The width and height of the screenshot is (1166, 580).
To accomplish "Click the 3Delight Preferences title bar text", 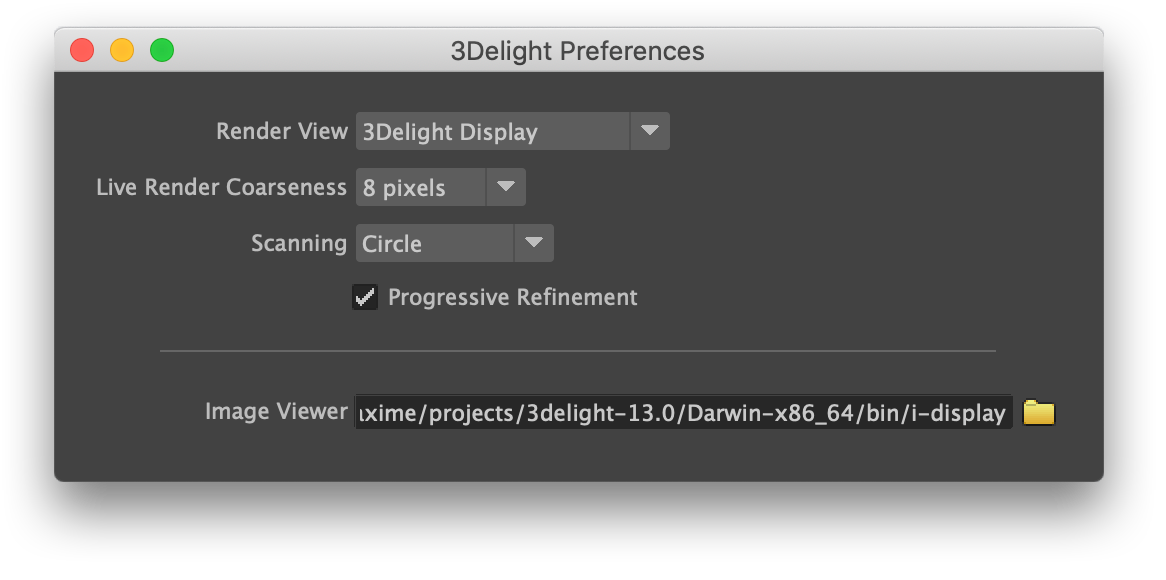I will (x=577, y=51).
